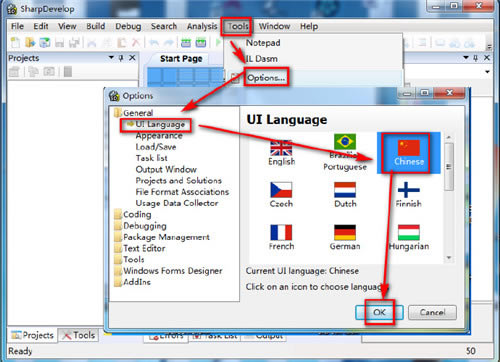
Task: Open the right panel's title dropdown arrow
Action: coord(466,58)
